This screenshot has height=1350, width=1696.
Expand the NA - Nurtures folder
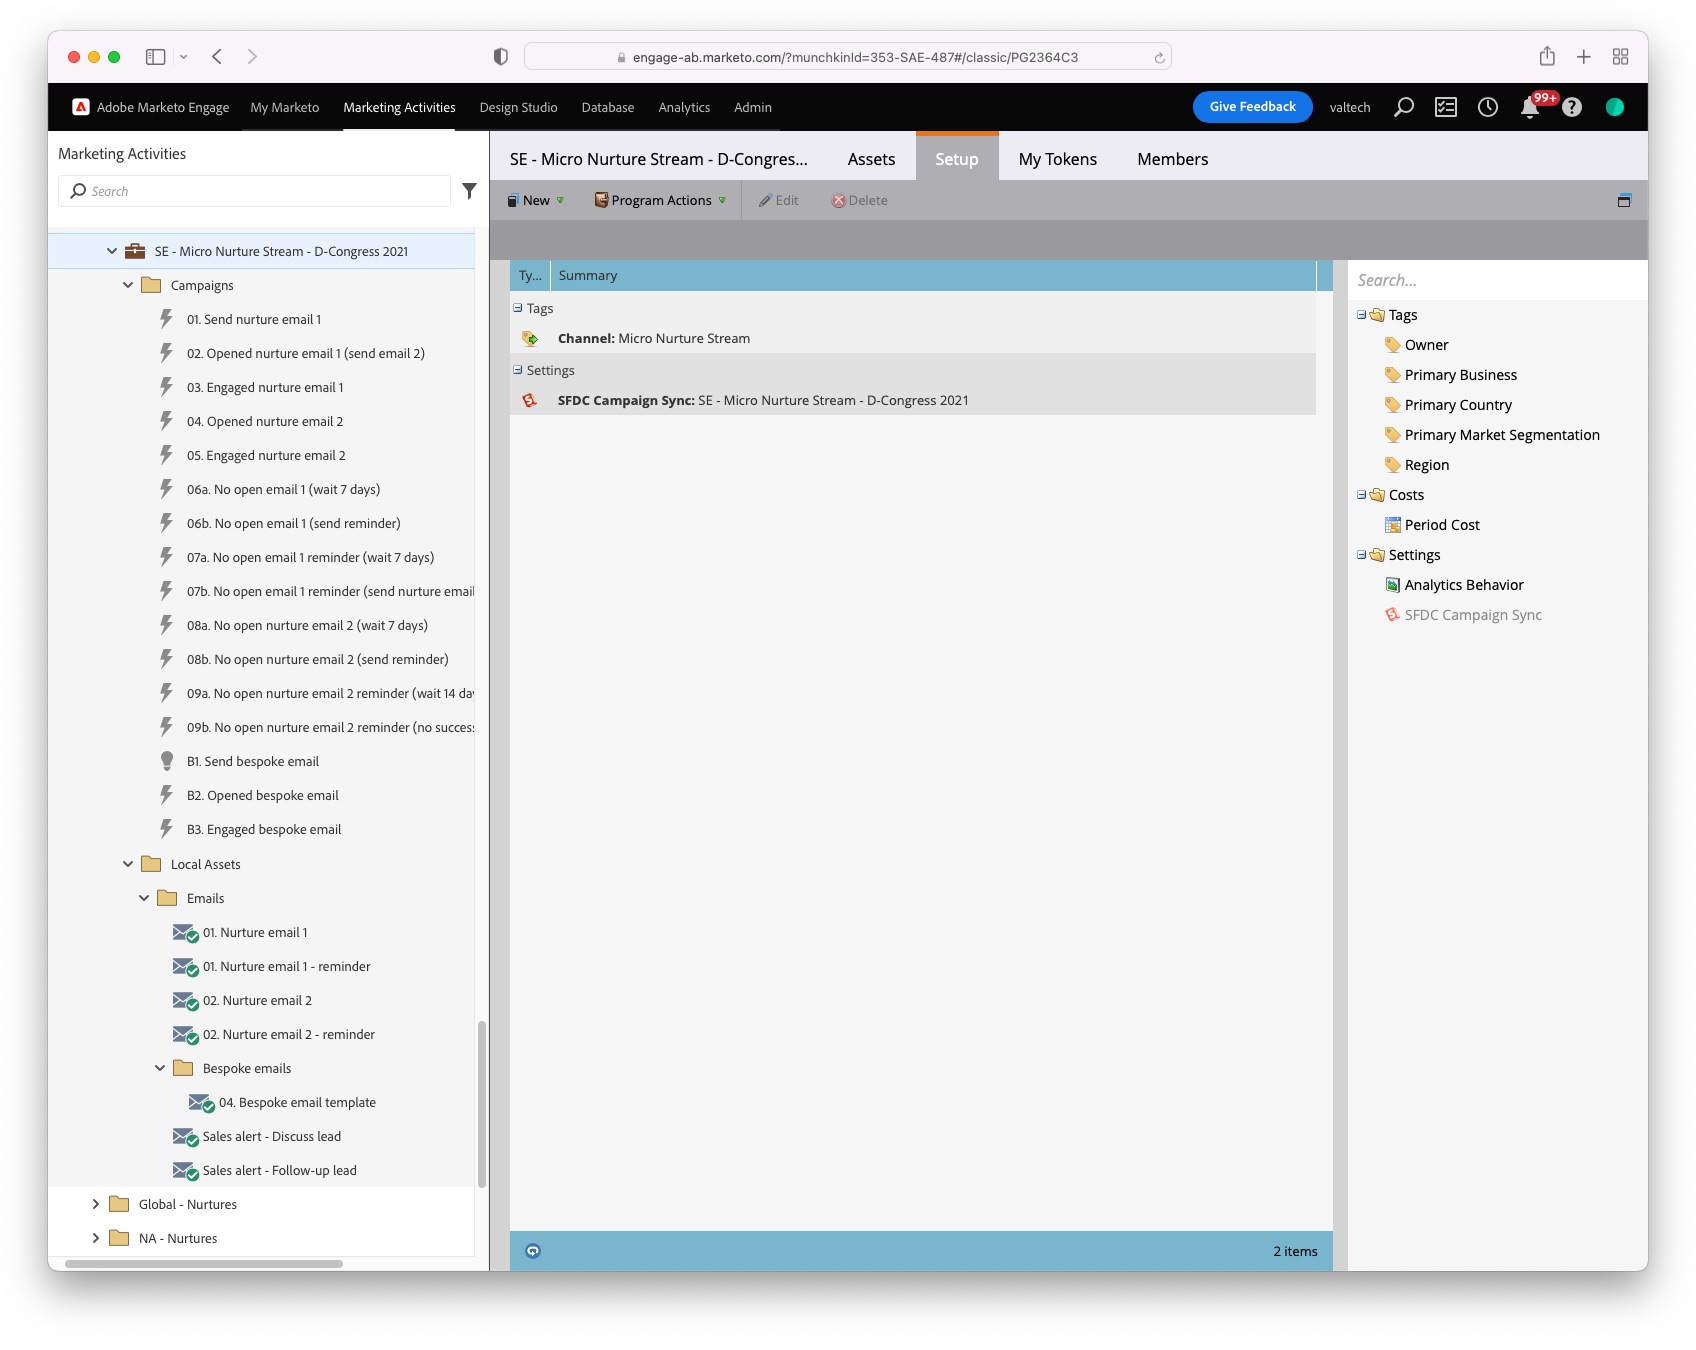click(x=96, y=1238)
